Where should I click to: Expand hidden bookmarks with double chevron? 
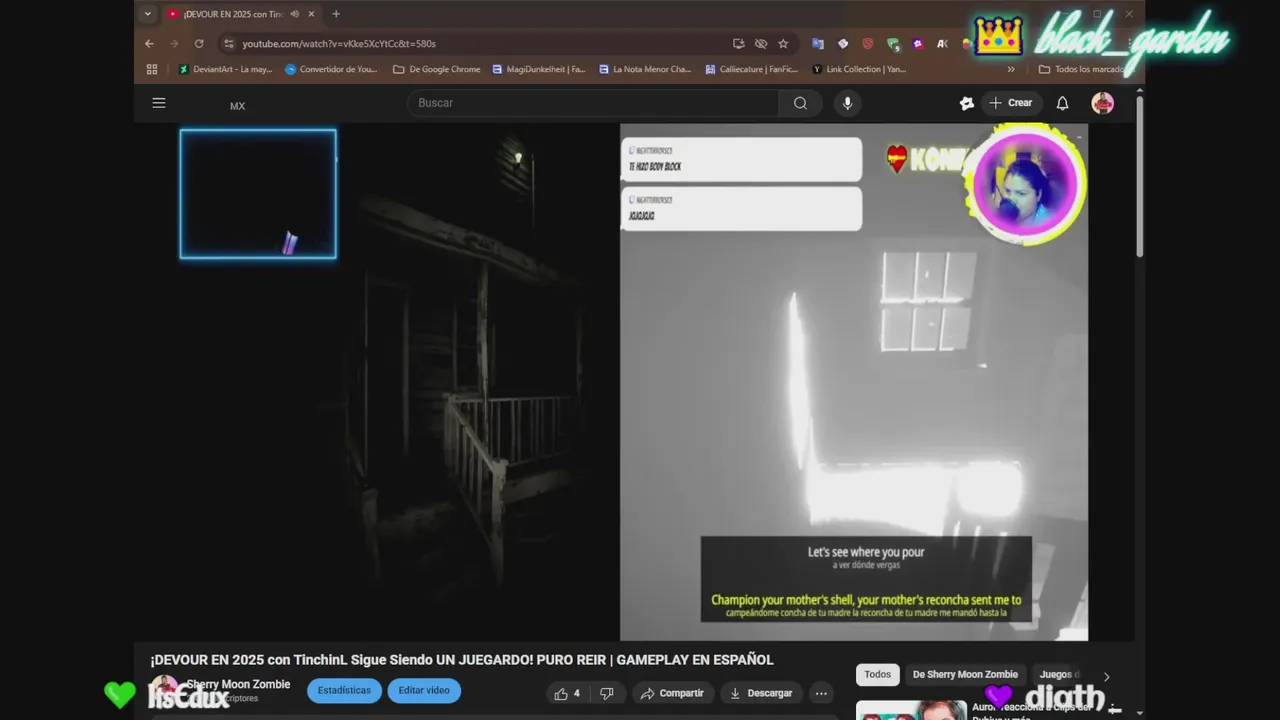[x=1011, y=69]
